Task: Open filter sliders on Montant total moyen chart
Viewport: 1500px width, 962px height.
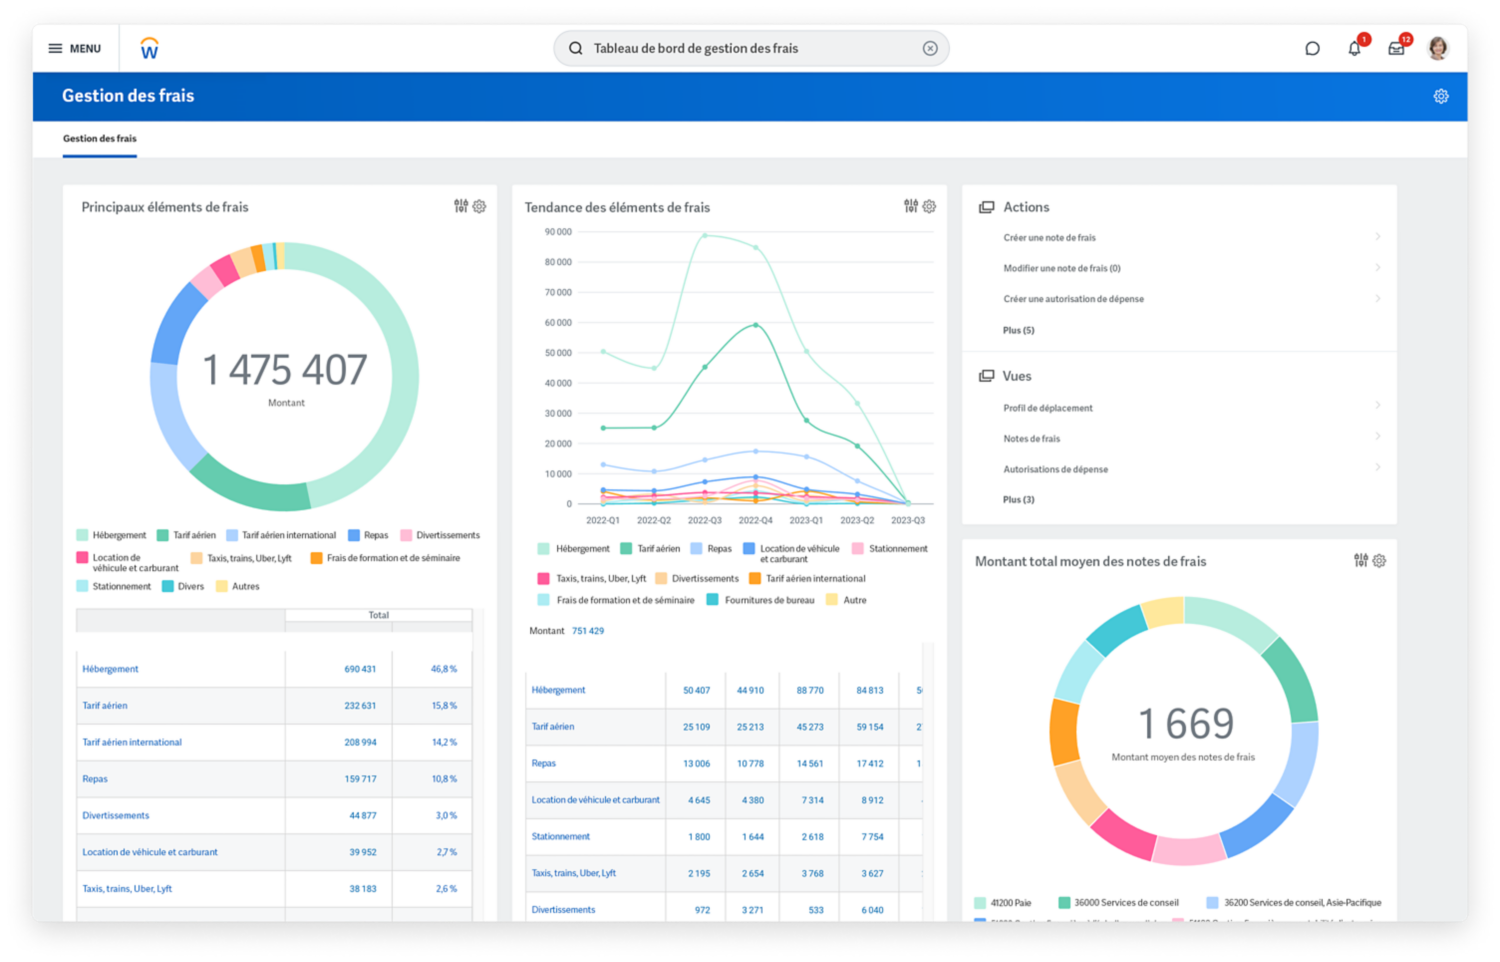Action: pos(1361,561)
